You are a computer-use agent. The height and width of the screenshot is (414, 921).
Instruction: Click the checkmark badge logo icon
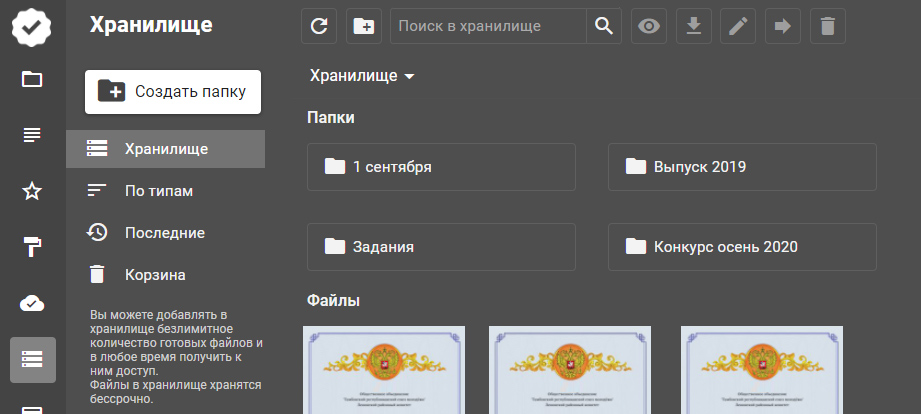(x=32, y=26)
